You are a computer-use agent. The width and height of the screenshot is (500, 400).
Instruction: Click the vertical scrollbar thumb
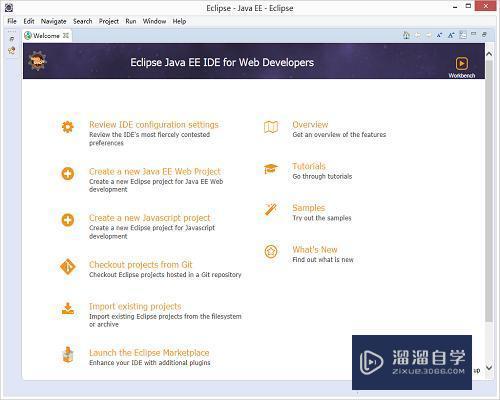click(x=489, y=190)
